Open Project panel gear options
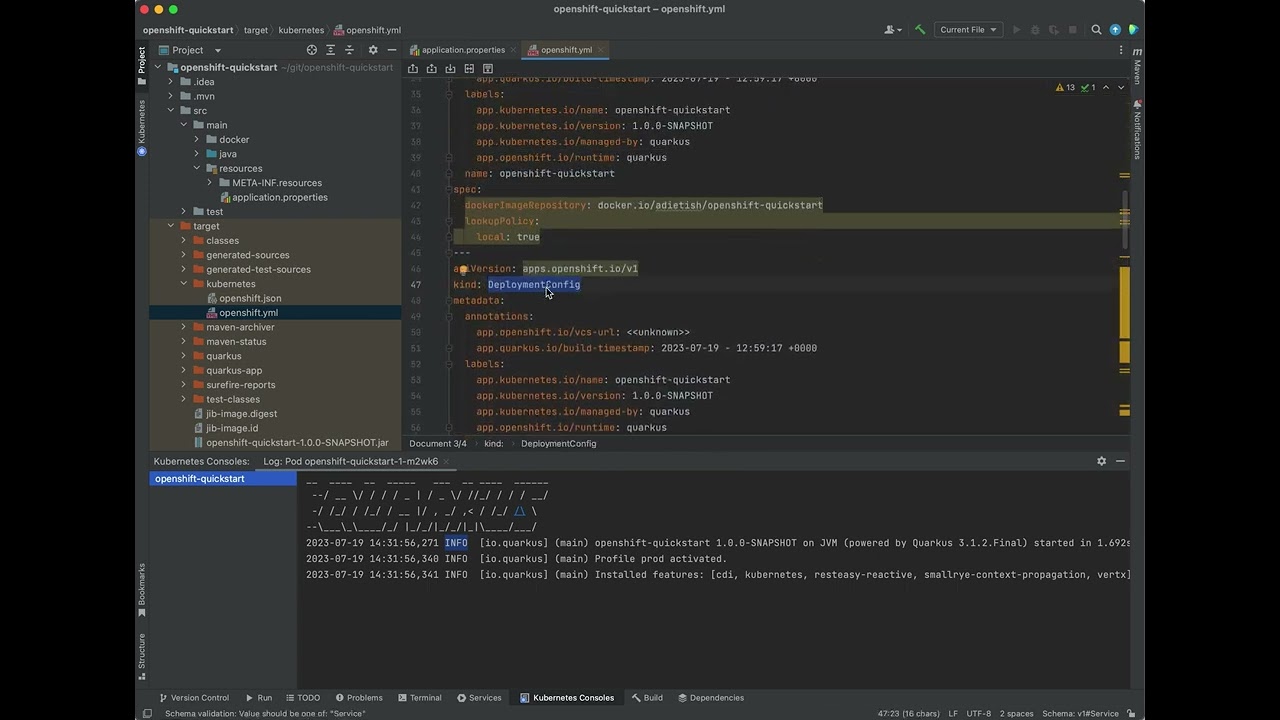Viewport: 1280px width, 720px height. 373,50
